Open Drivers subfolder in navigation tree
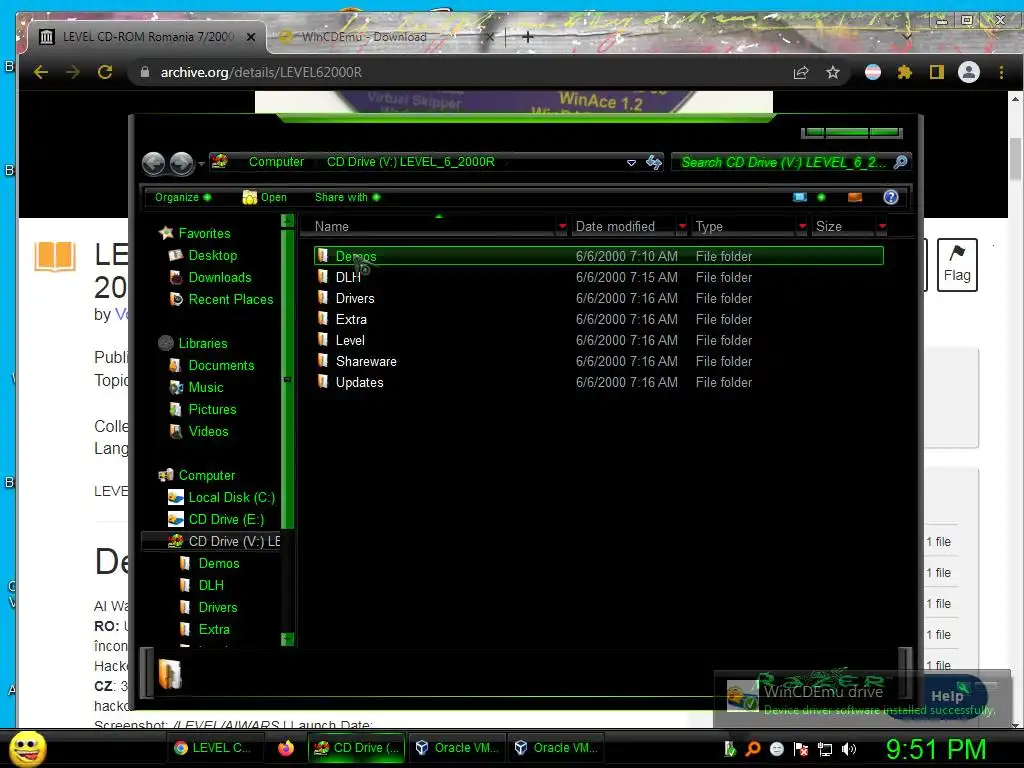This screenshot has height=768, width=1024. coord(208,607)
